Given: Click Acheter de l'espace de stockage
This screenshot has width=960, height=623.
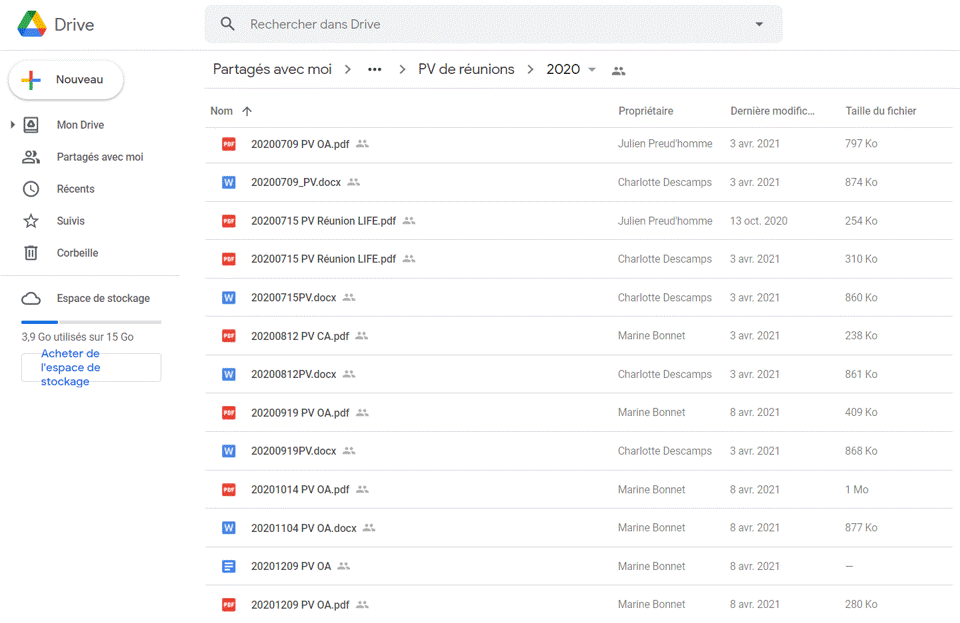Looking at the screenshot, I should (91, 367).
